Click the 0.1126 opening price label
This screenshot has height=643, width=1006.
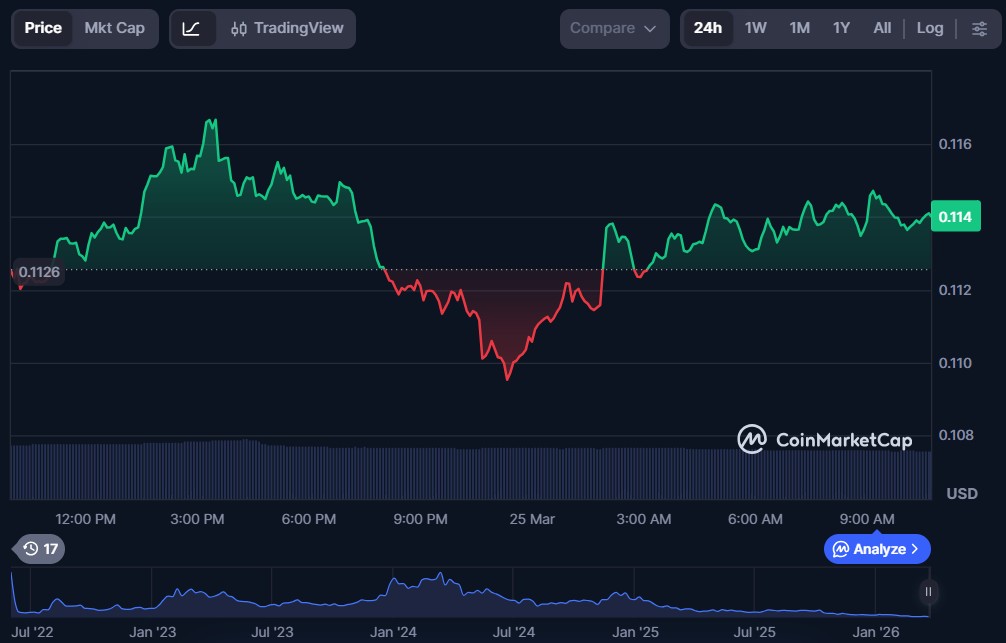tap(40, 272)
